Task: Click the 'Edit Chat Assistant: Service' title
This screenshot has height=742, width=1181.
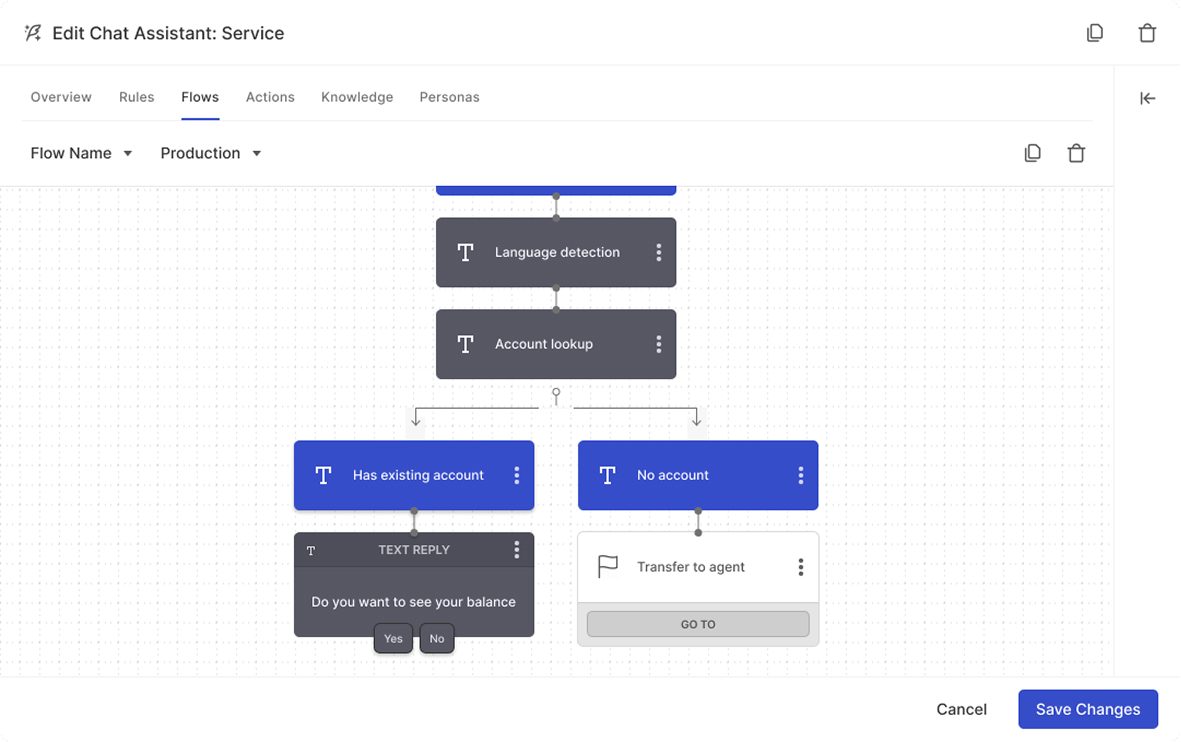Action: pyautogui.click(x=168, y=33)
